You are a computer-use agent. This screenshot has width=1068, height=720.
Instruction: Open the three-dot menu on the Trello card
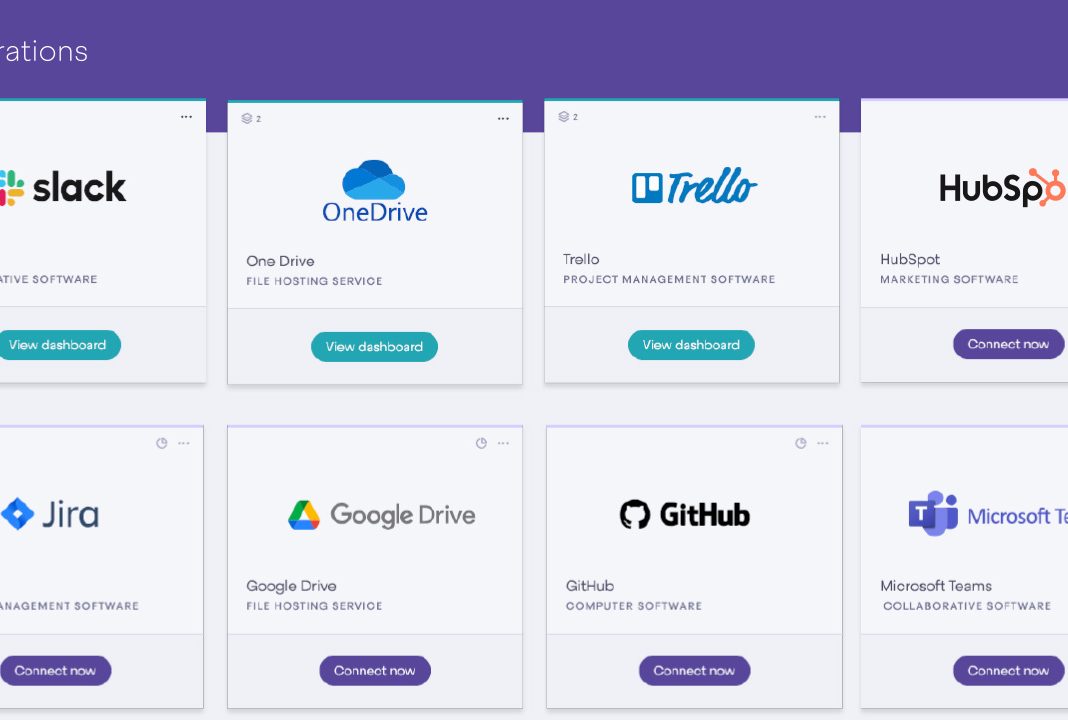click(820, 117)
